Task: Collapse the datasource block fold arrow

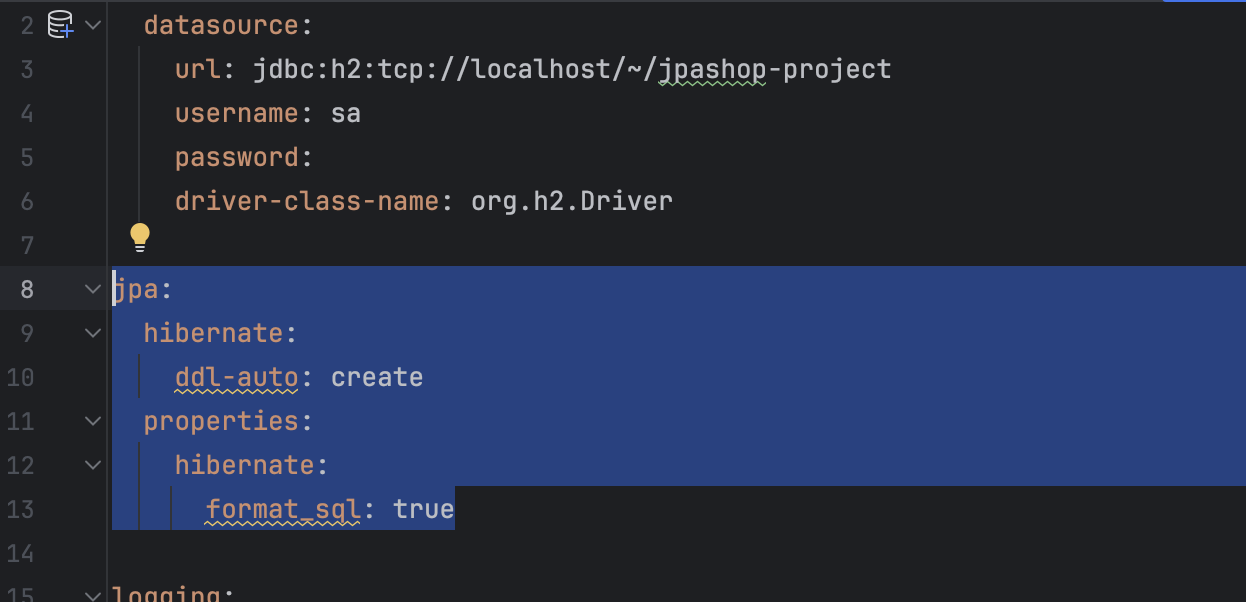Action: tap(93, 24)
